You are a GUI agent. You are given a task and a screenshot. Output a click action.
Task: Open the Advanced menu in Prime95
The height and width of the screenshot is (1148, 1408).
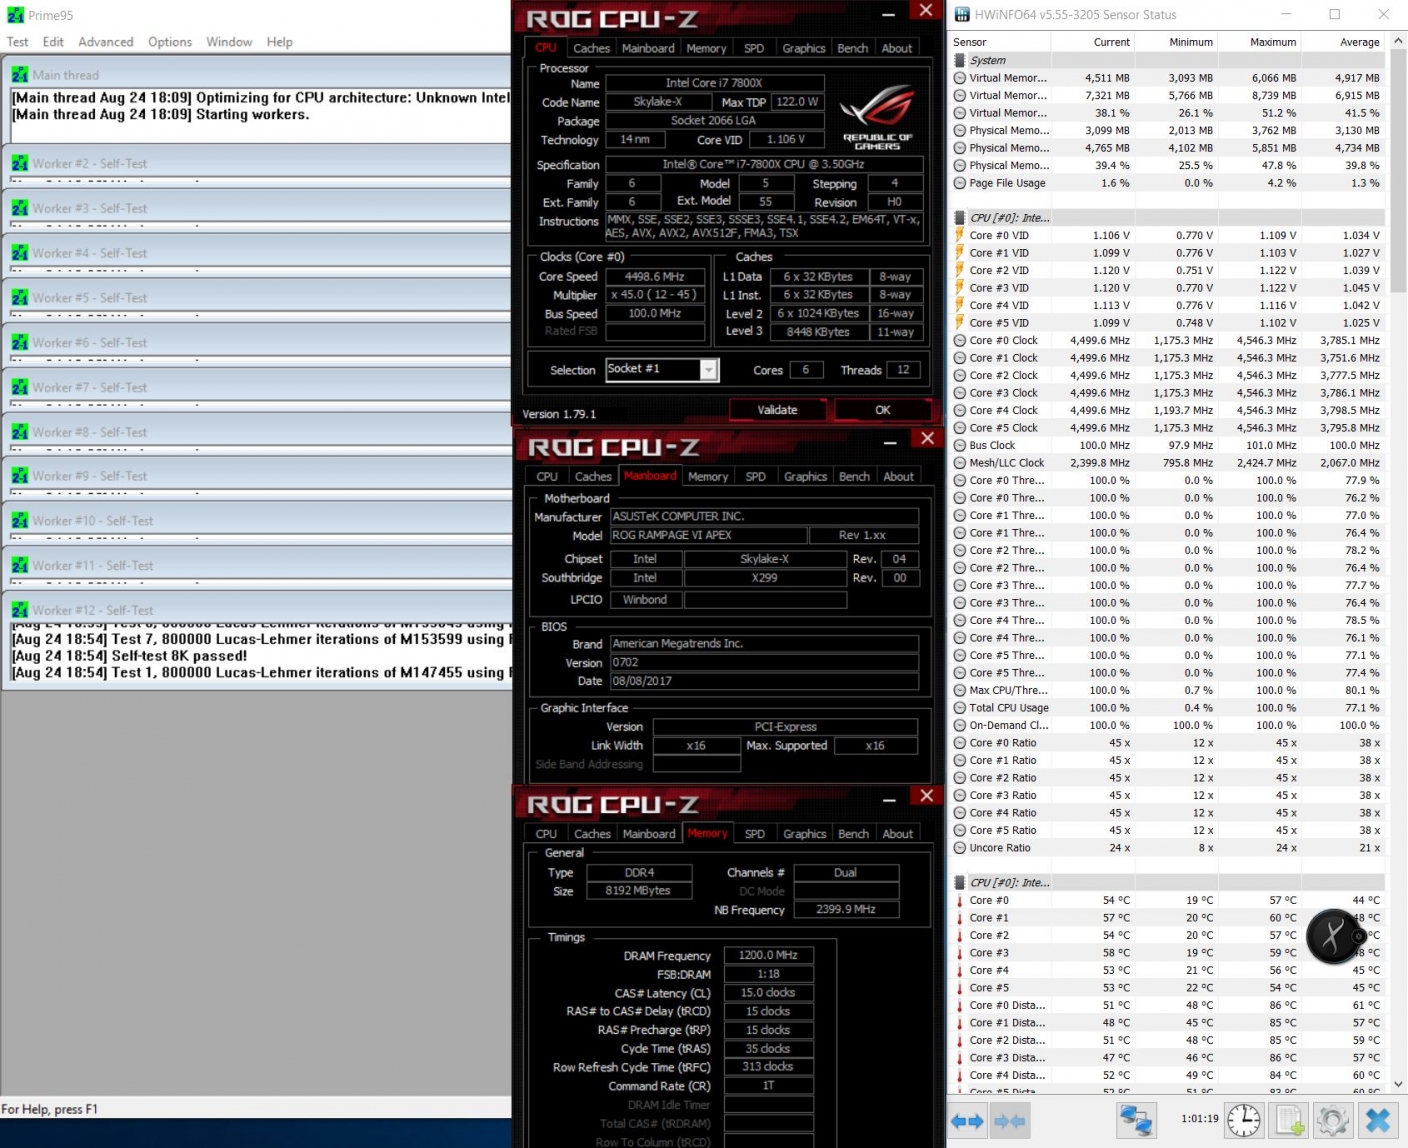point(105,42)
